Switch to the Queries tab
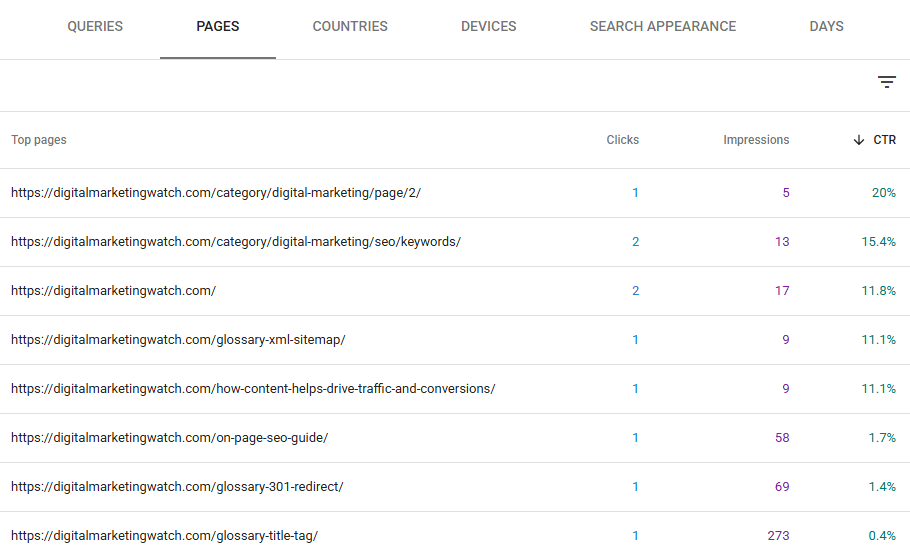The height and width of the screenshot is (552, 910). (x=95, y=26)
